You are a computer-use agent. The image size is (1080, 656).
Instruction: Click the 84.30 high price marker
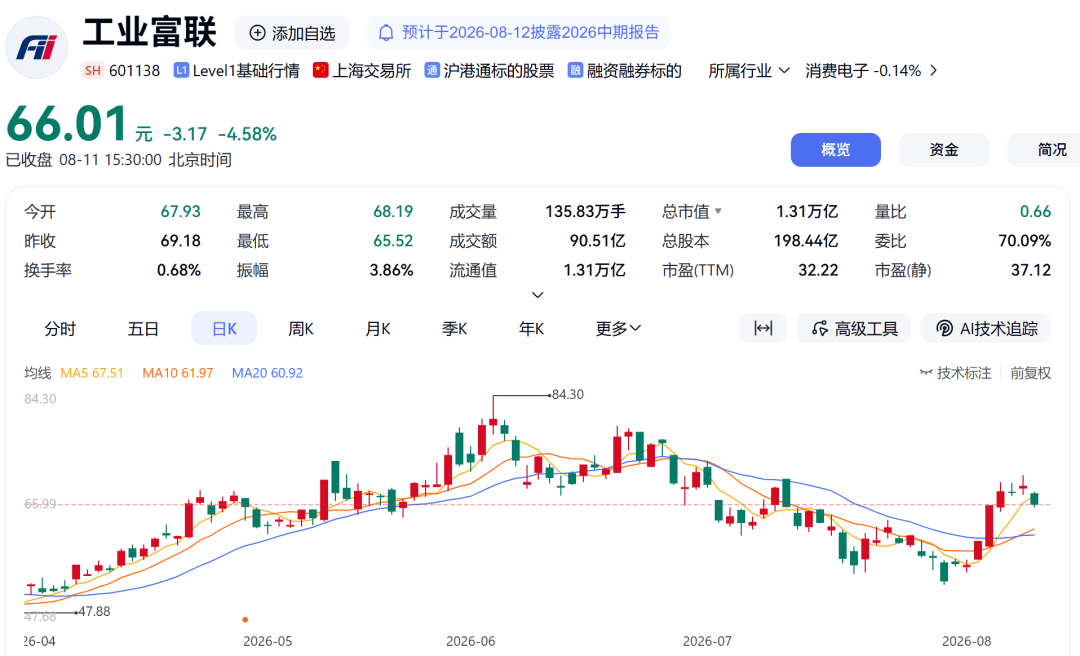click(x=568, y=394)
